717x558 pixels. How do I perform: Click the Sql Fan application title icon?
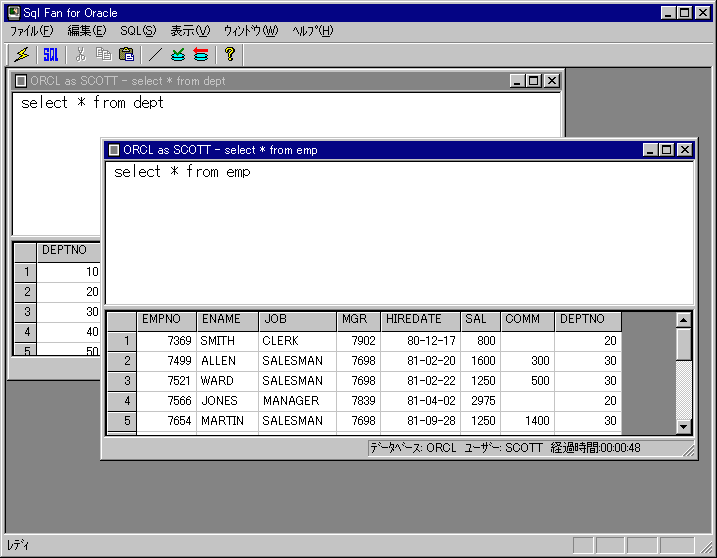[14, 12]
